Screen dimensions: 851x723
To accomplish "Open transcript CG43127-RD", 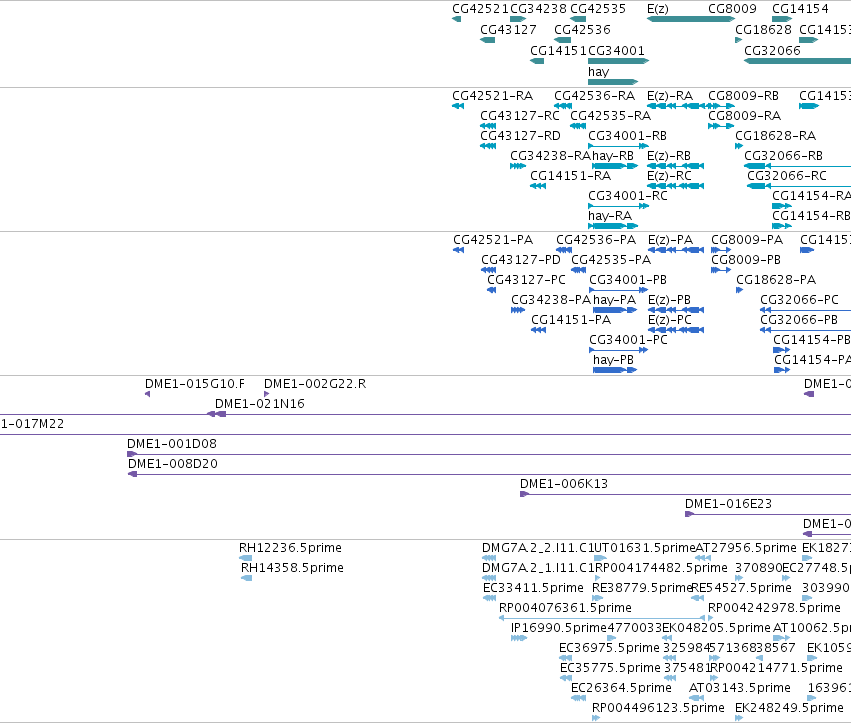I will click(x=520, y=136).
